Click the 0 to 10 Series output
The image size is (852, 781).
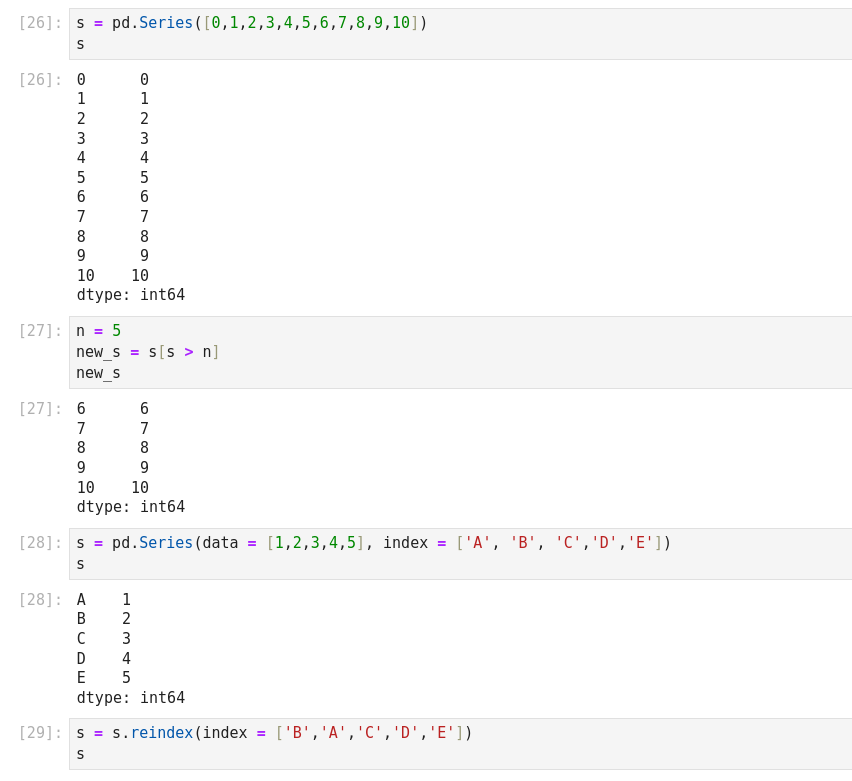click(113, 177)
